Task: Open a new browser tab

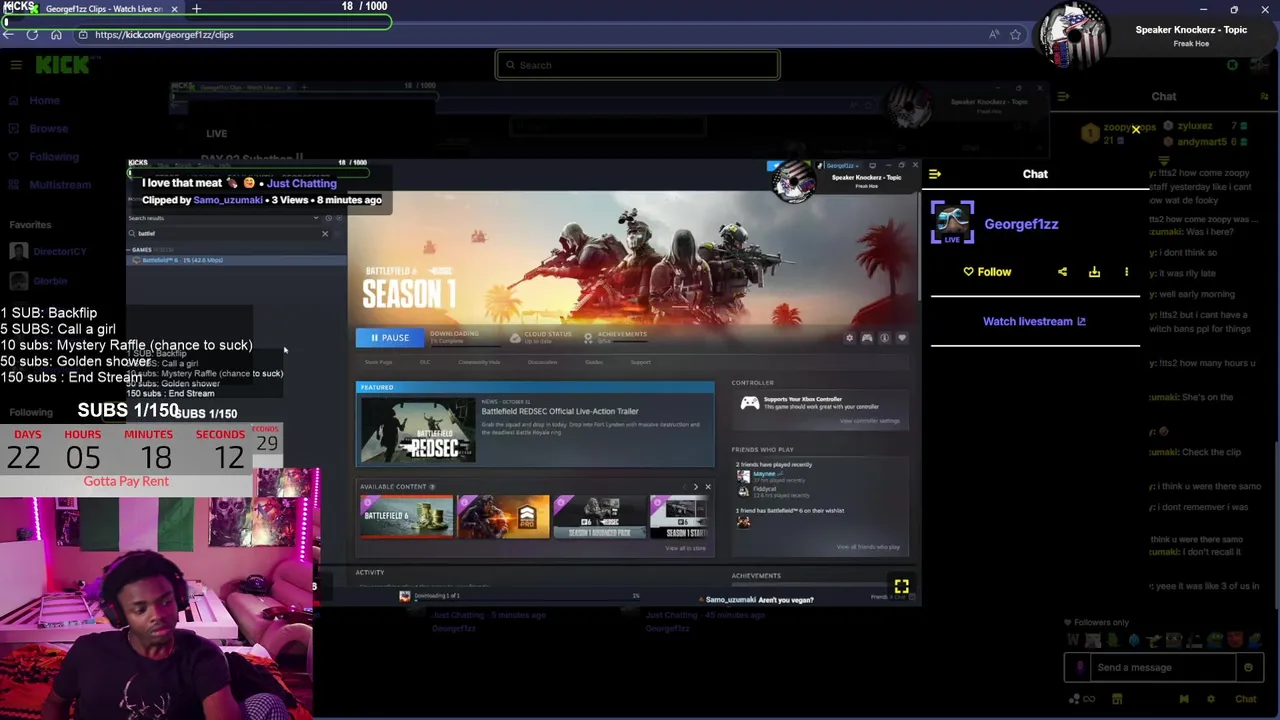Action: click(197, 9)
